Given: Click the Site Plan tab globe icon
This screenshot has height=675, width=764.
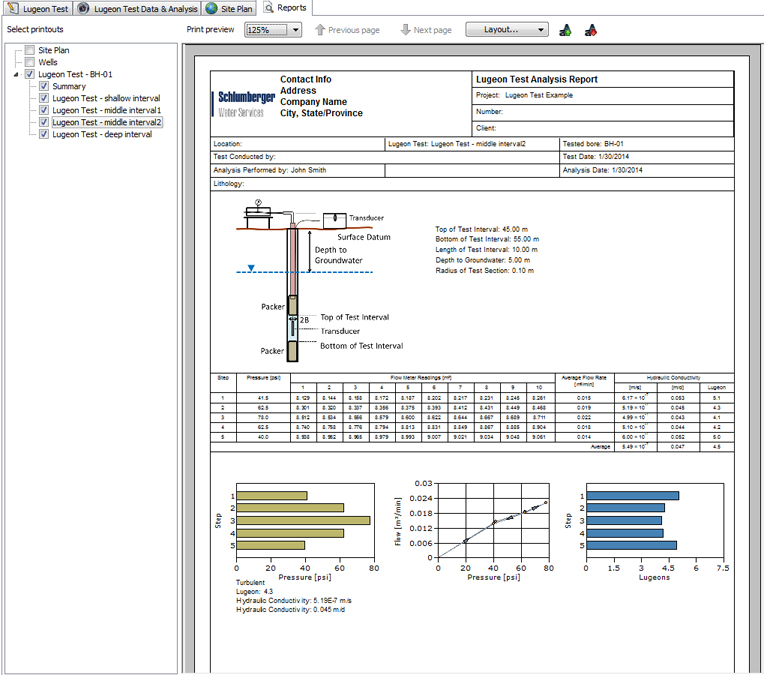Looking at the screenshot, I should pos(211,8).
